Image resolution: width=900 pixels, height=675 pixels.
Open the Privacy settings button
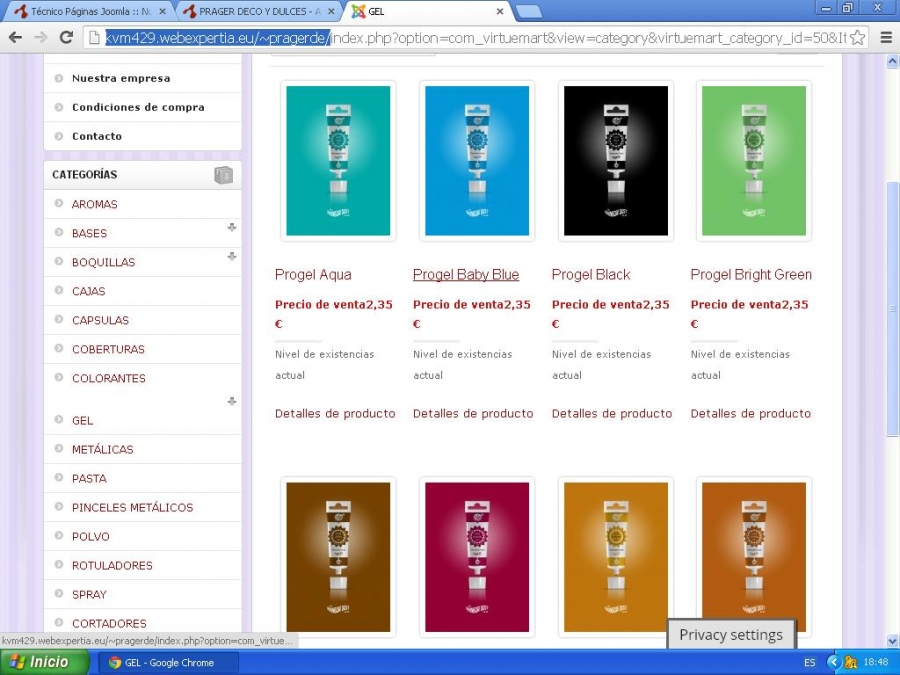pyautogui.click(x=731, y=635)
